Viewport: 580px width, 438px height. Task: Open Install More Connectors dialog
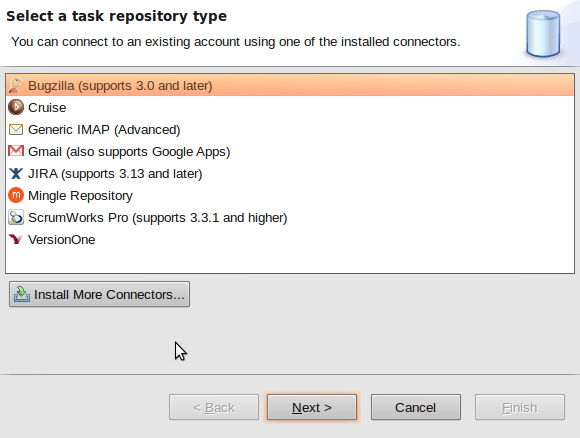(x=100, y=294)
